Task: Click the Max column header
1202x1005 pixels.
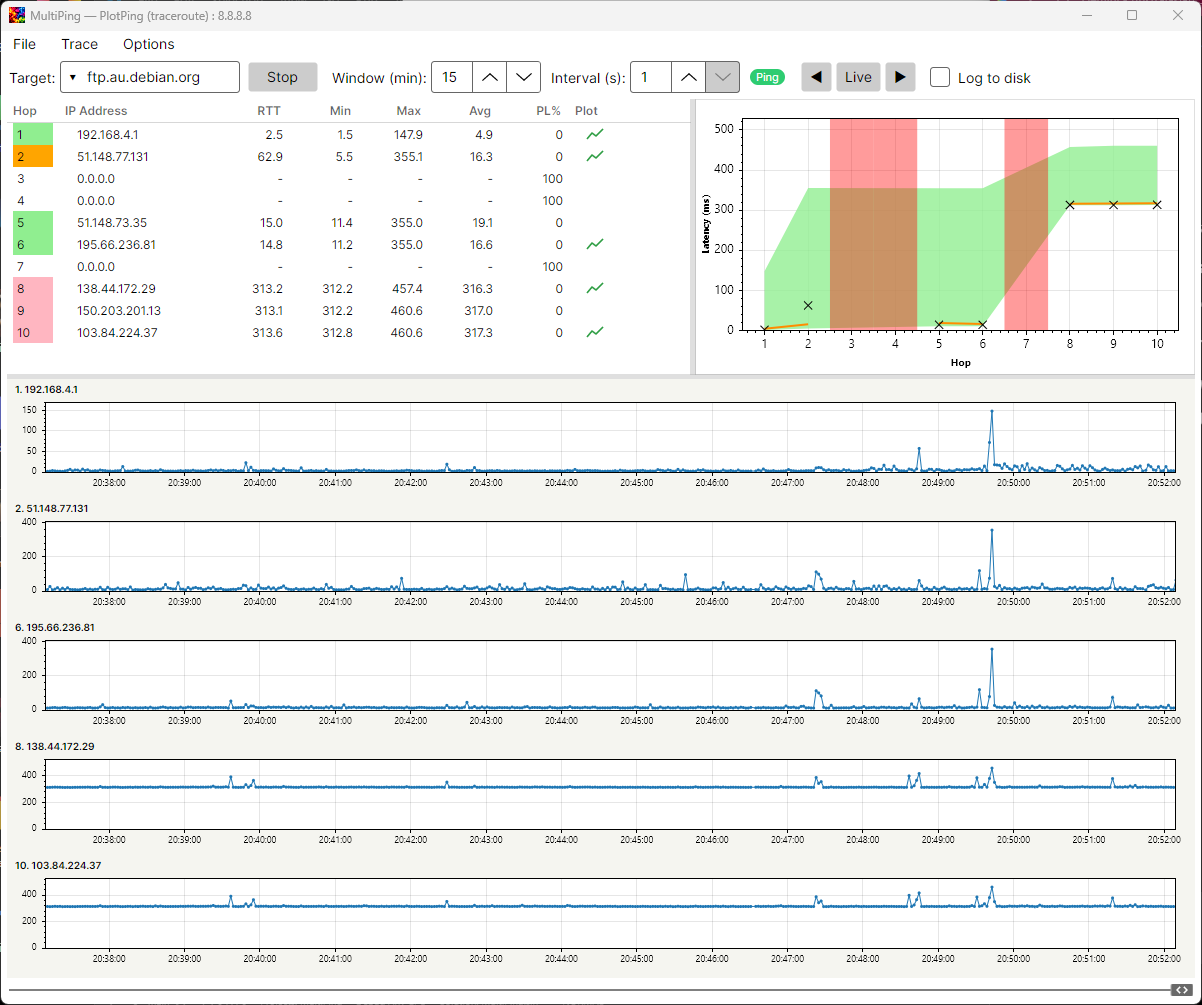Action: pos(409,111)
